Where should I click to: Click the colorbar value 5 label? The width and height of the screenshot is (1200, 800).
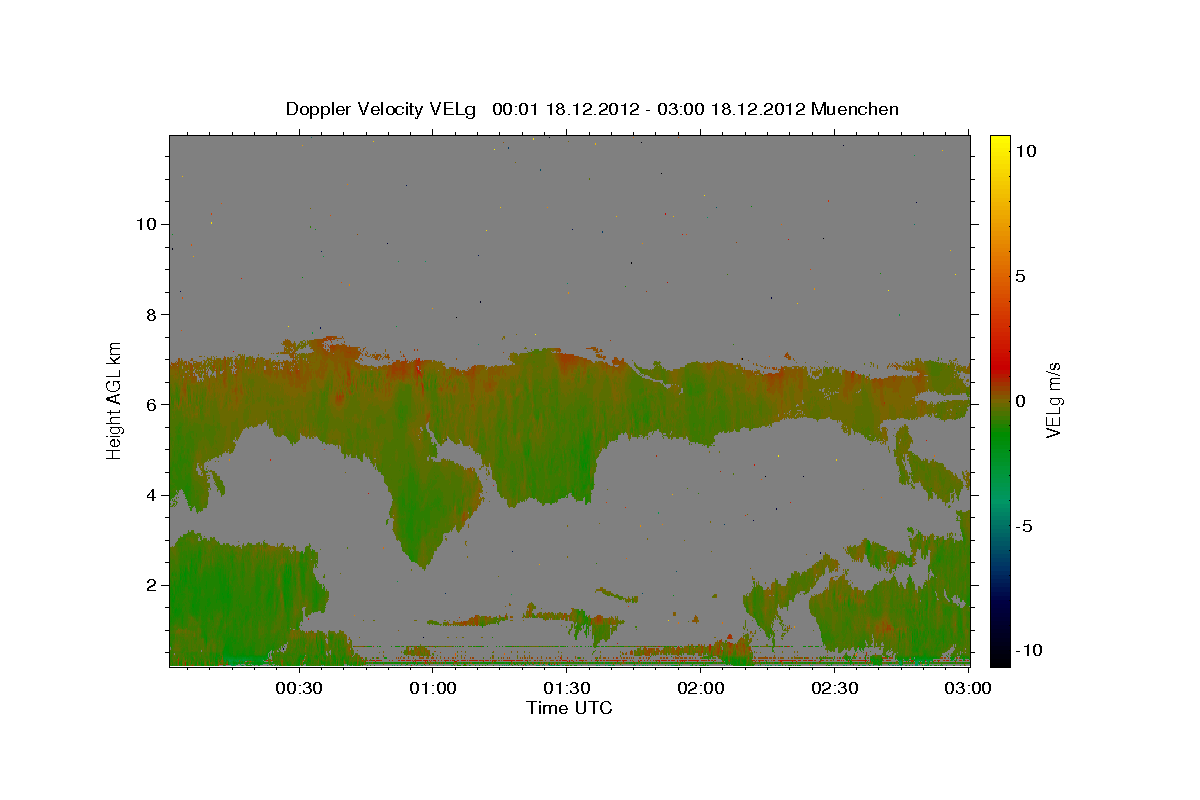coord(1021,276)
